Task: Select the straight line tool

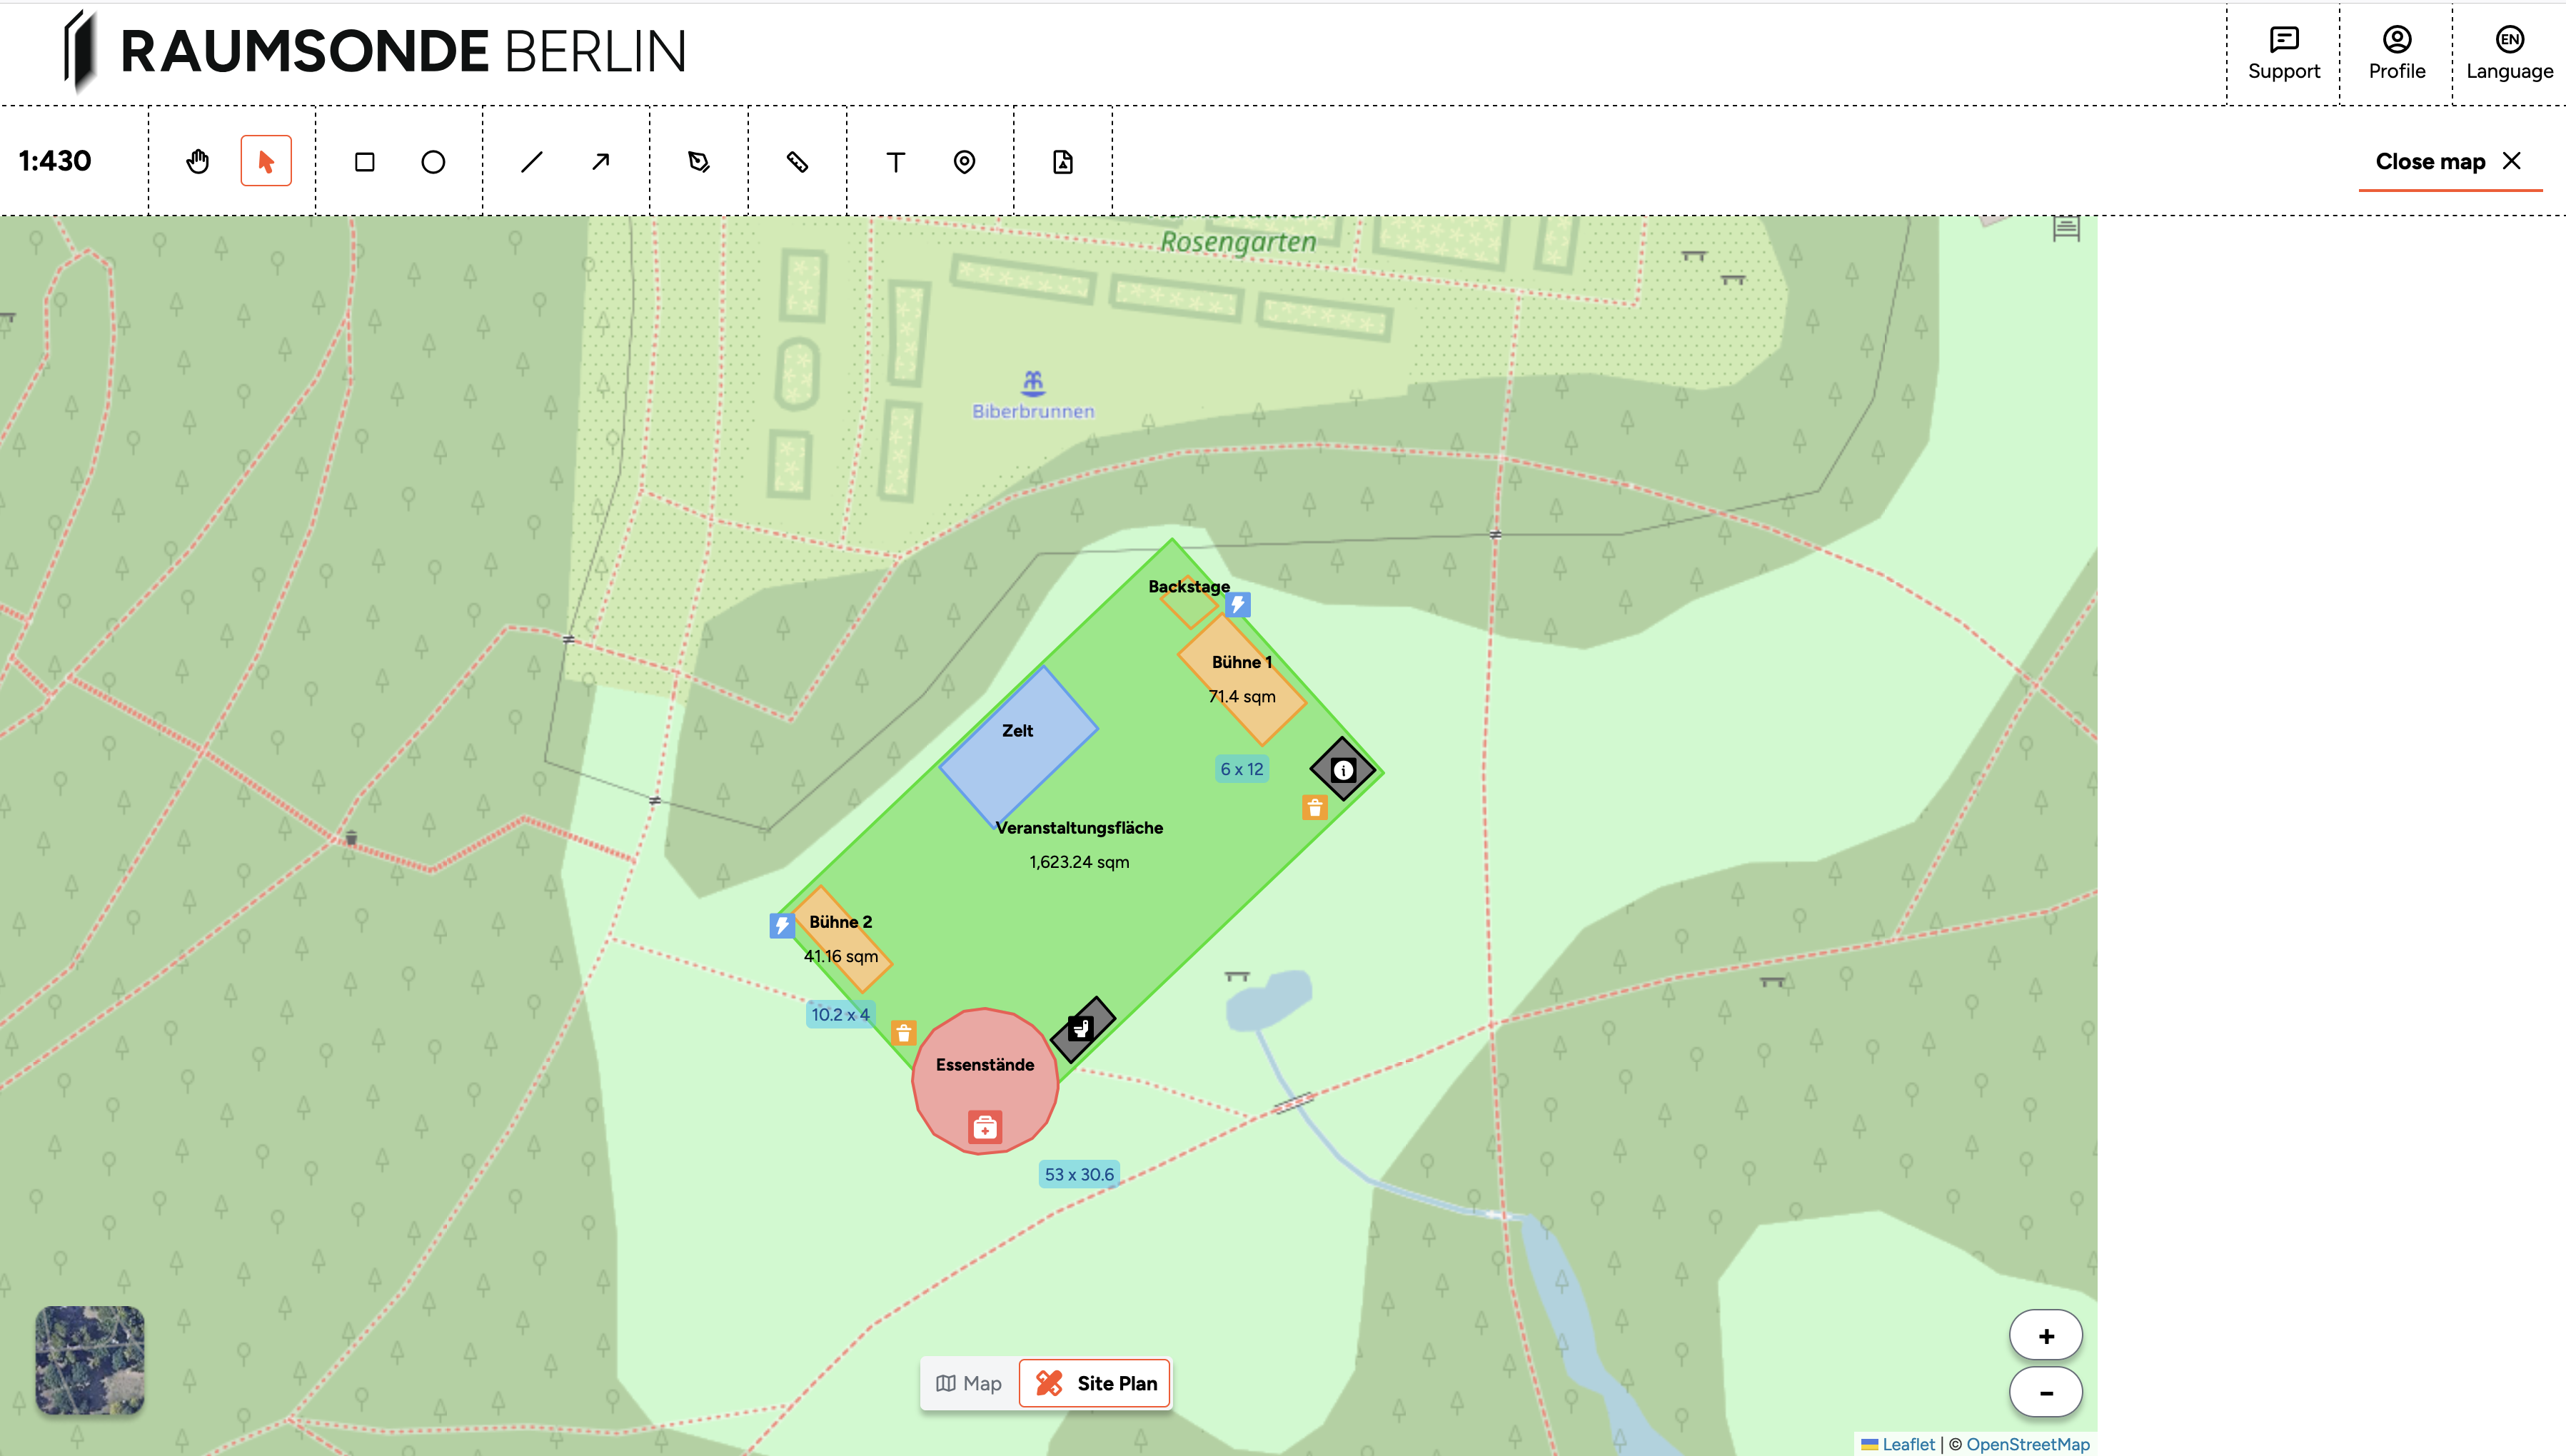Action: (532, 161)
